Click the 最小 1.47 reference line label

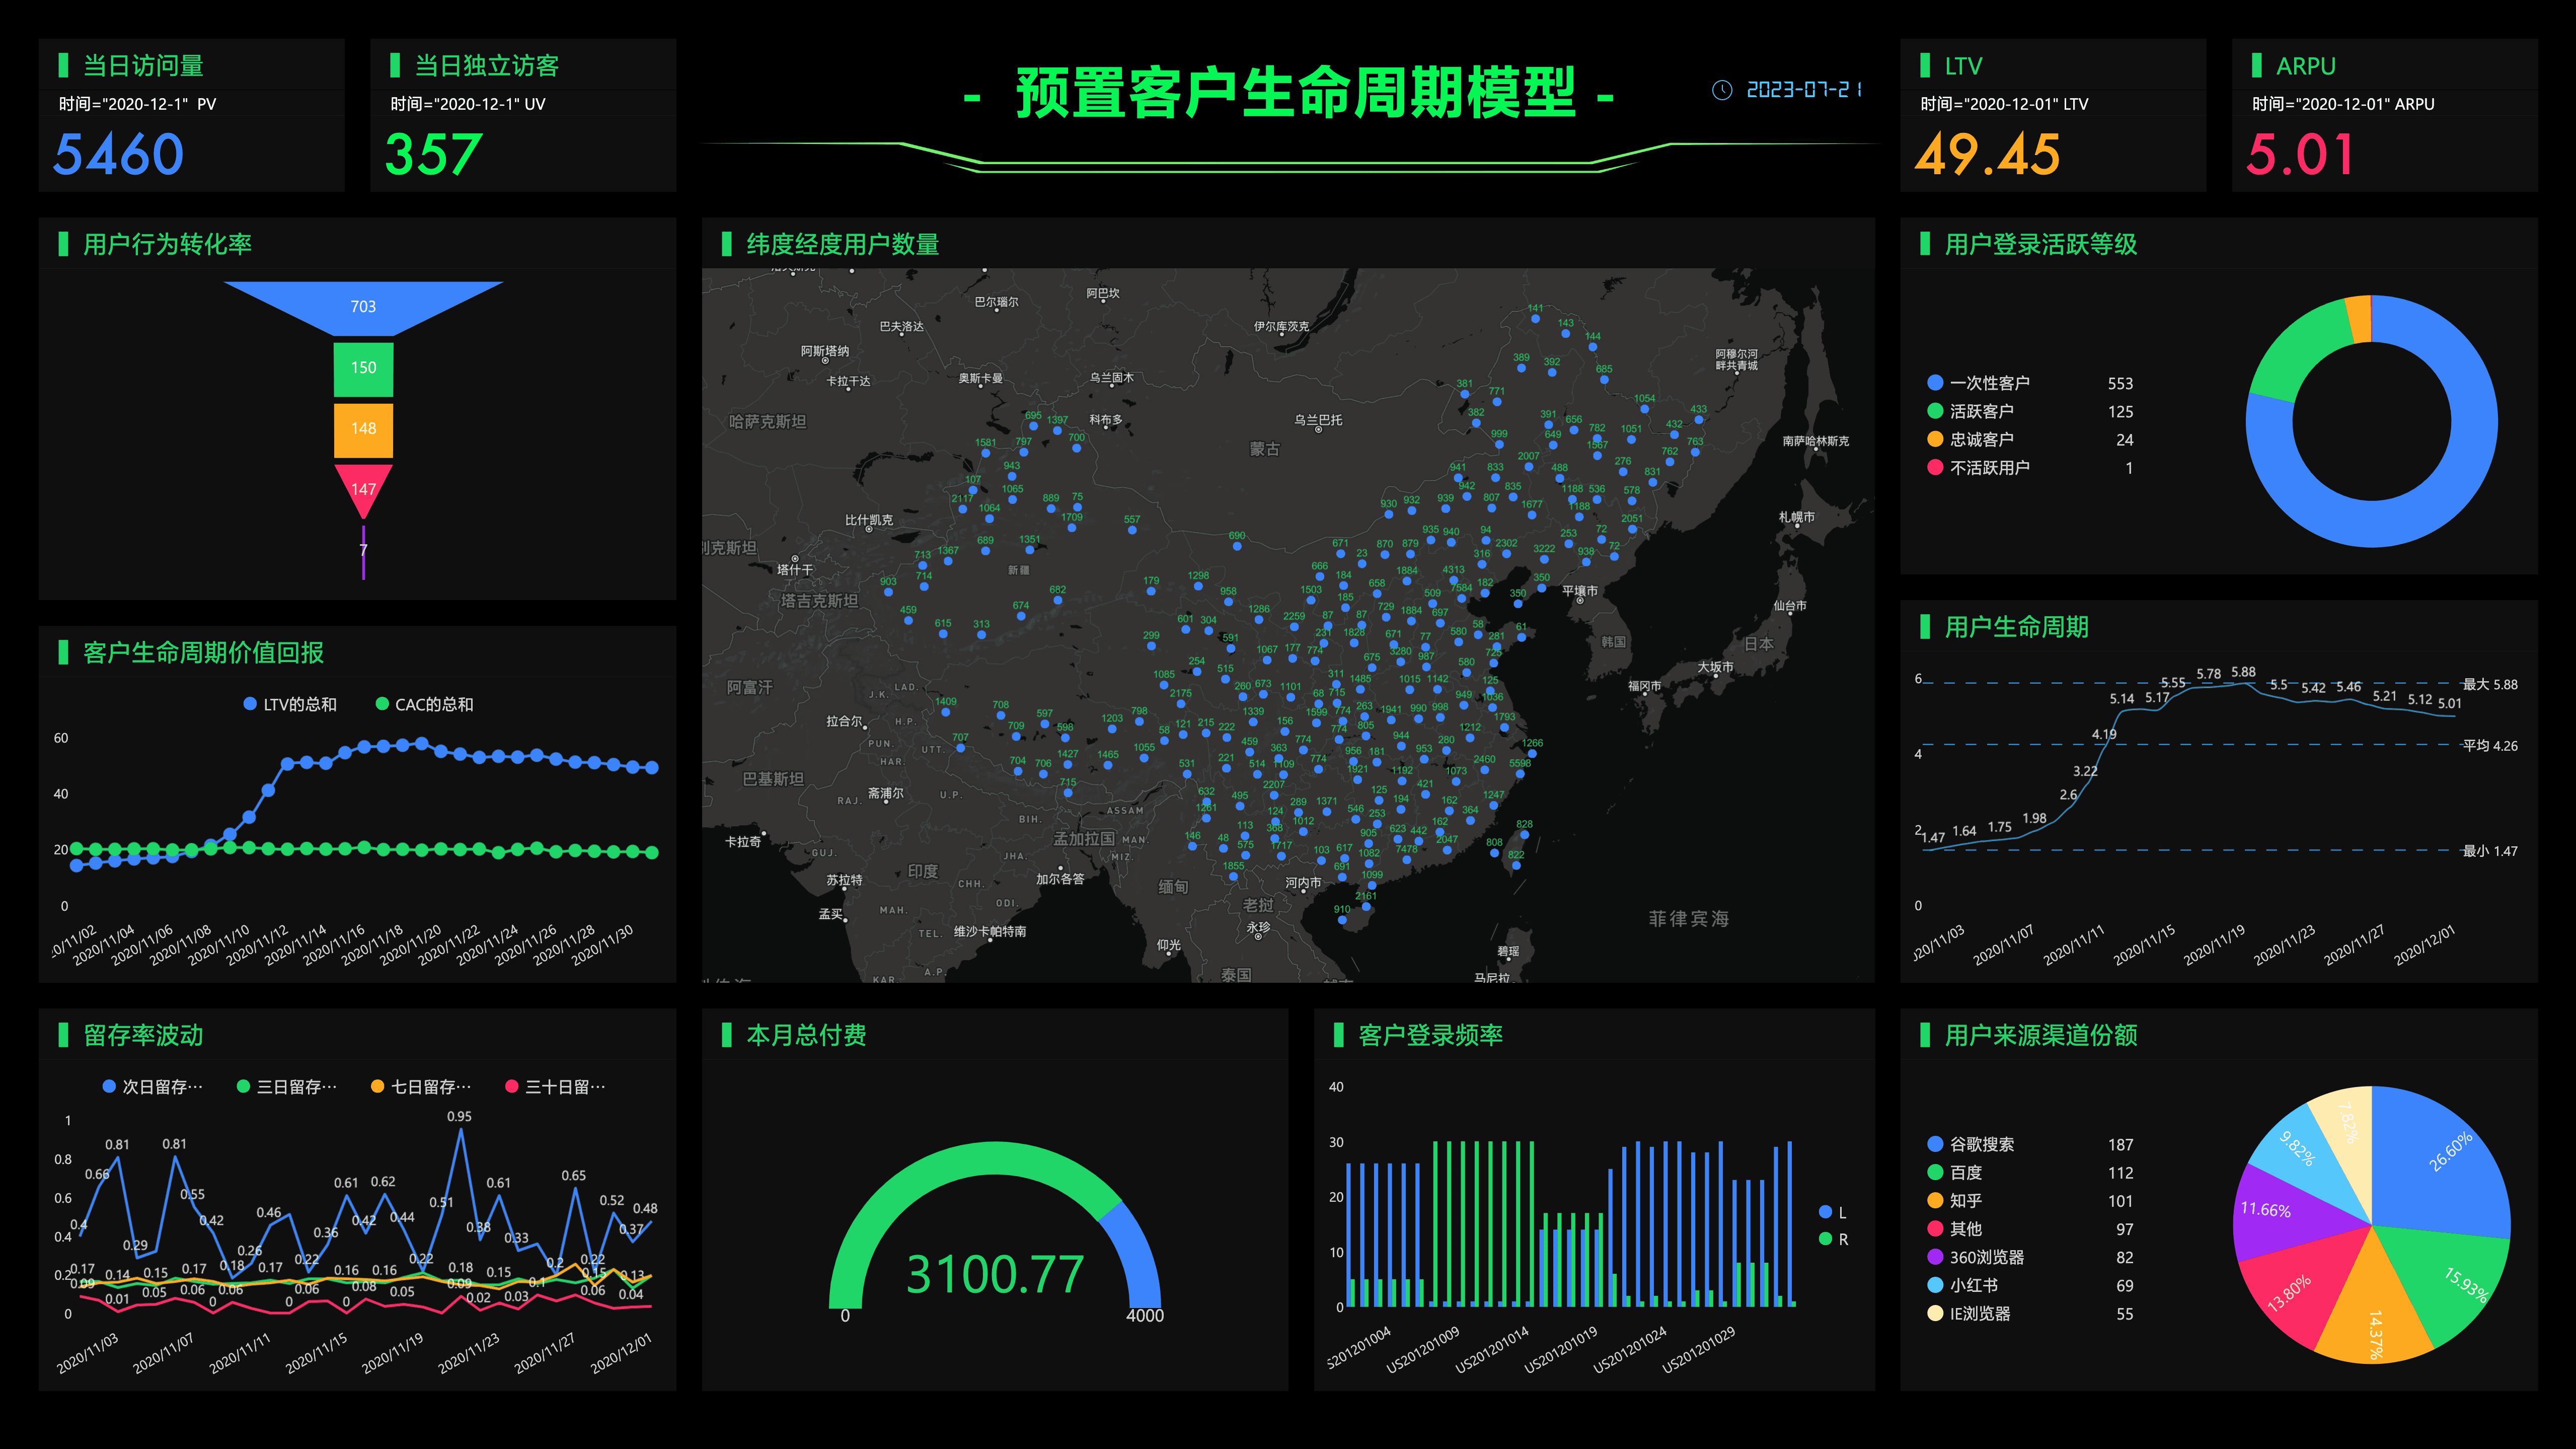click(2490, 851)
